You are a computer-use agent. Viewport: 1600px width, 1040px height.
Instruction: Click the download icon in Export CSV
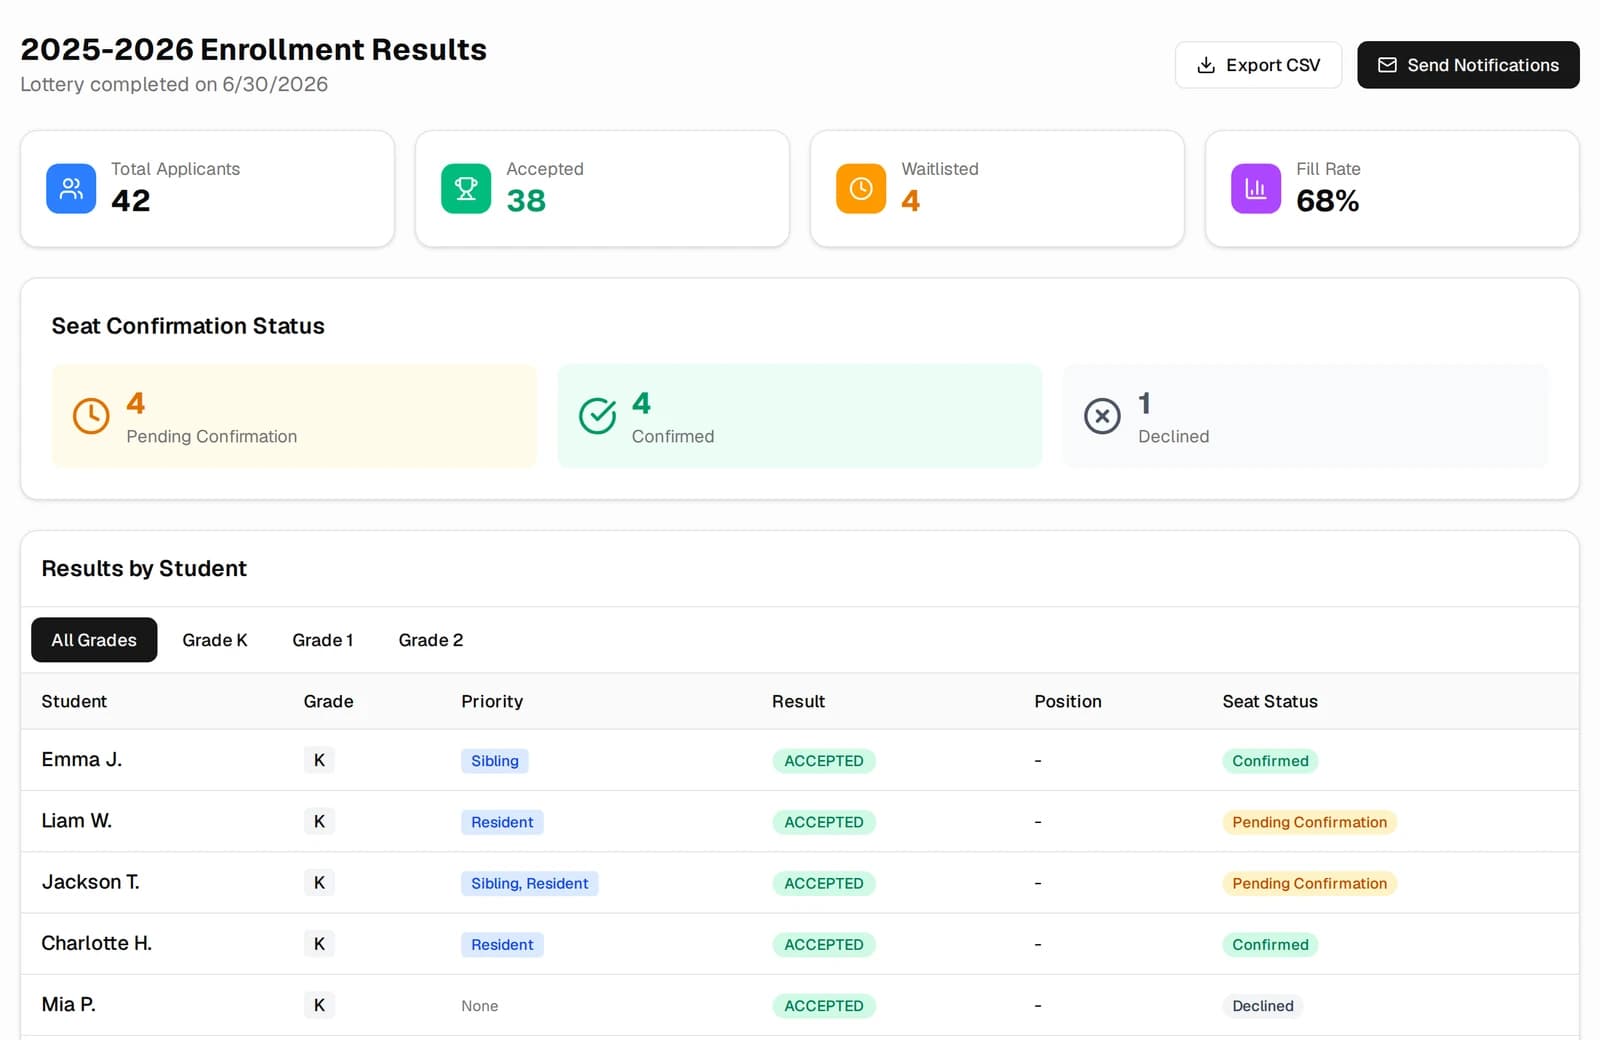[1206, 65]
